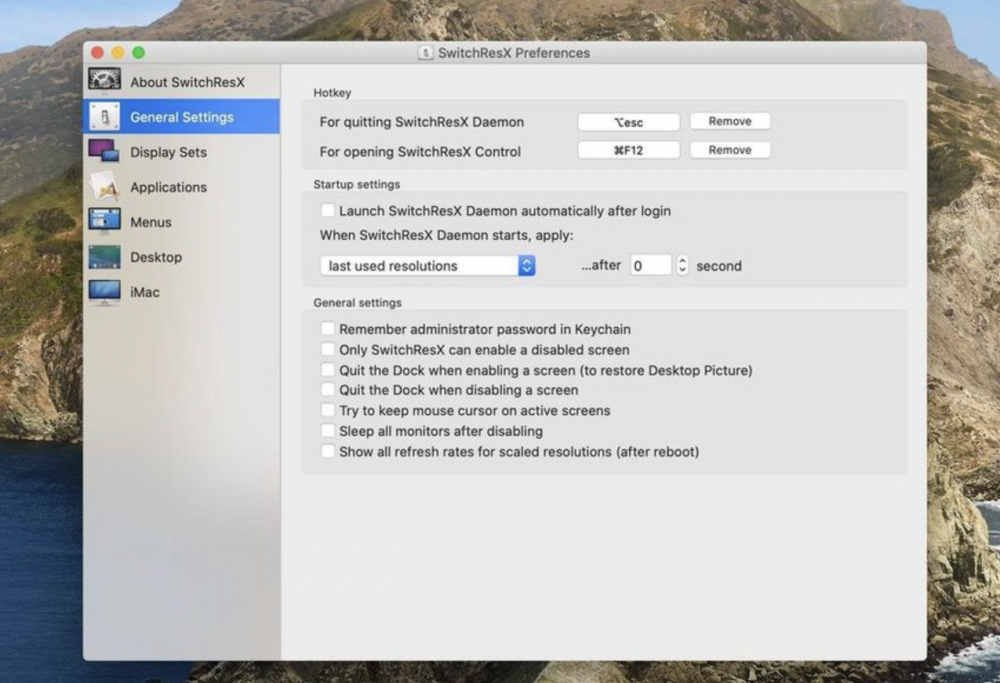Click the About SwitchResX gear icon
Screen dimensions: 1000x683
(x=105, y=80)
